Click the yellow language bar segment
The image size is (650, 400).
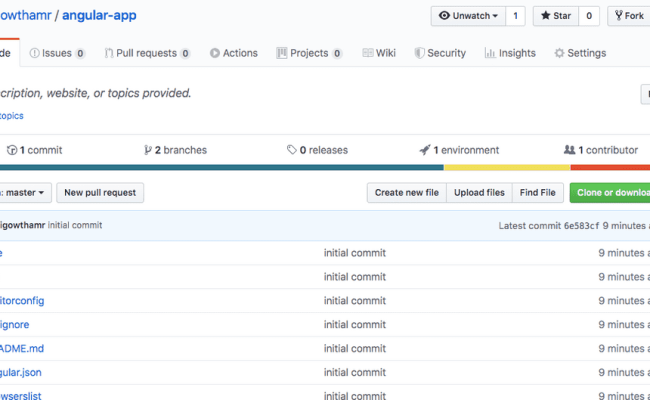pyautogui.click(x=507, y=167)
